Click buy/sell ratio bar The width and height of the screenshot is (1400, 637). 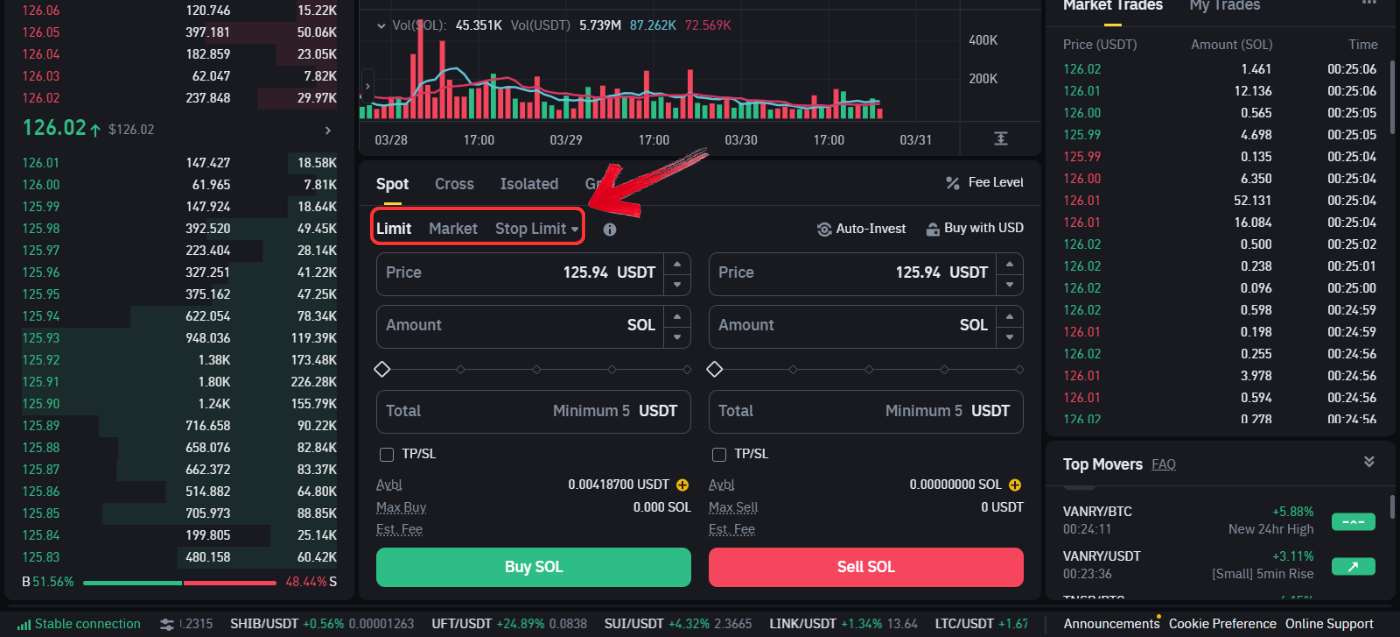click(x=180, y=583)
